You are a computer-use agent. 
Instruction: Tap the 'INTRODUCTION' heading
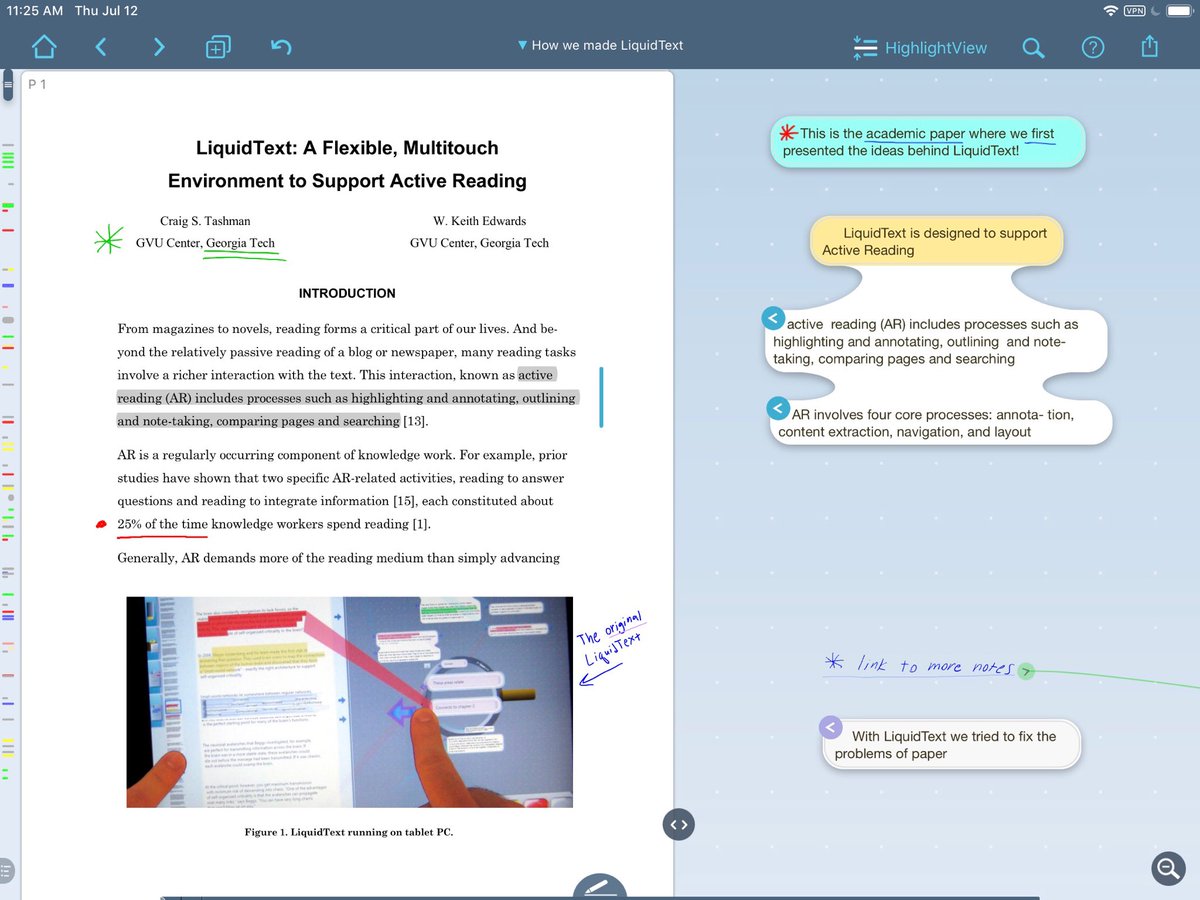pos(347,293)
